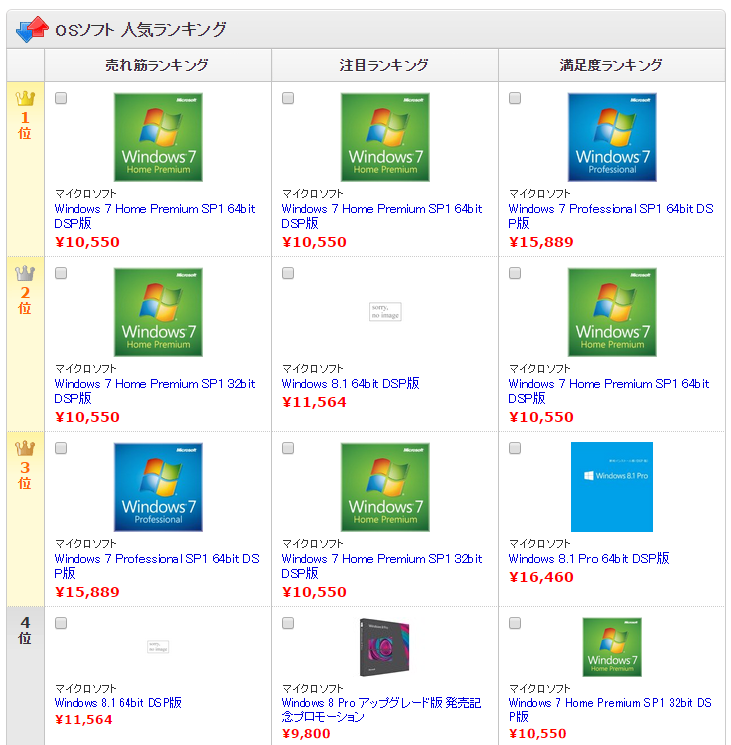
Task: Click the red-blue arrows ranking icon in the header
Action: (x=32, y=29)
